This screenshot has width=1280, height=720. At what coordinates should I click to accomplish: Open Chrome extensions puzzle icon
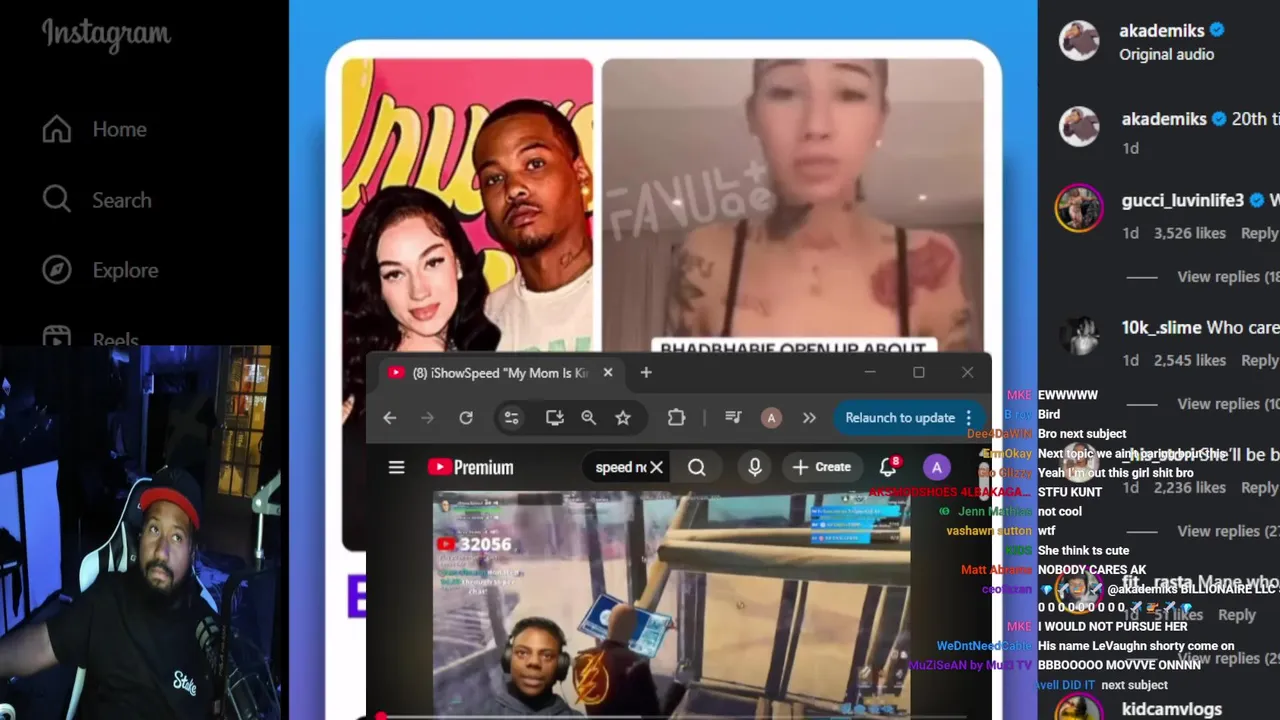point(676,418)
